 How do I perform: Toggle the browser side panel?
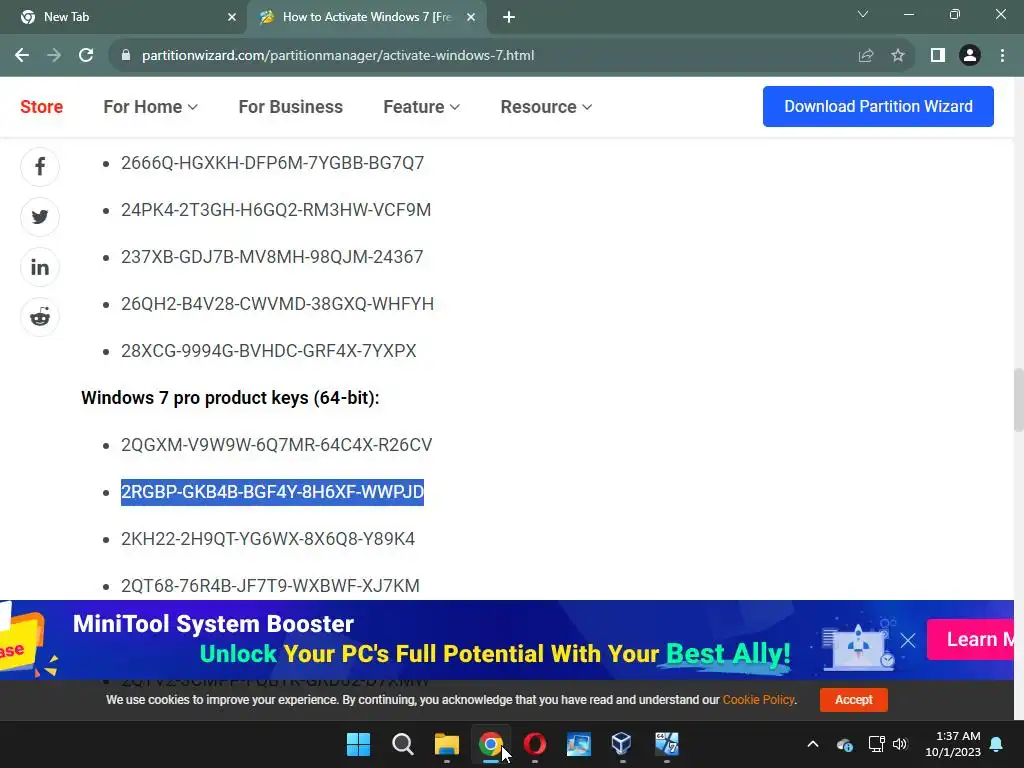click(938, 56)
